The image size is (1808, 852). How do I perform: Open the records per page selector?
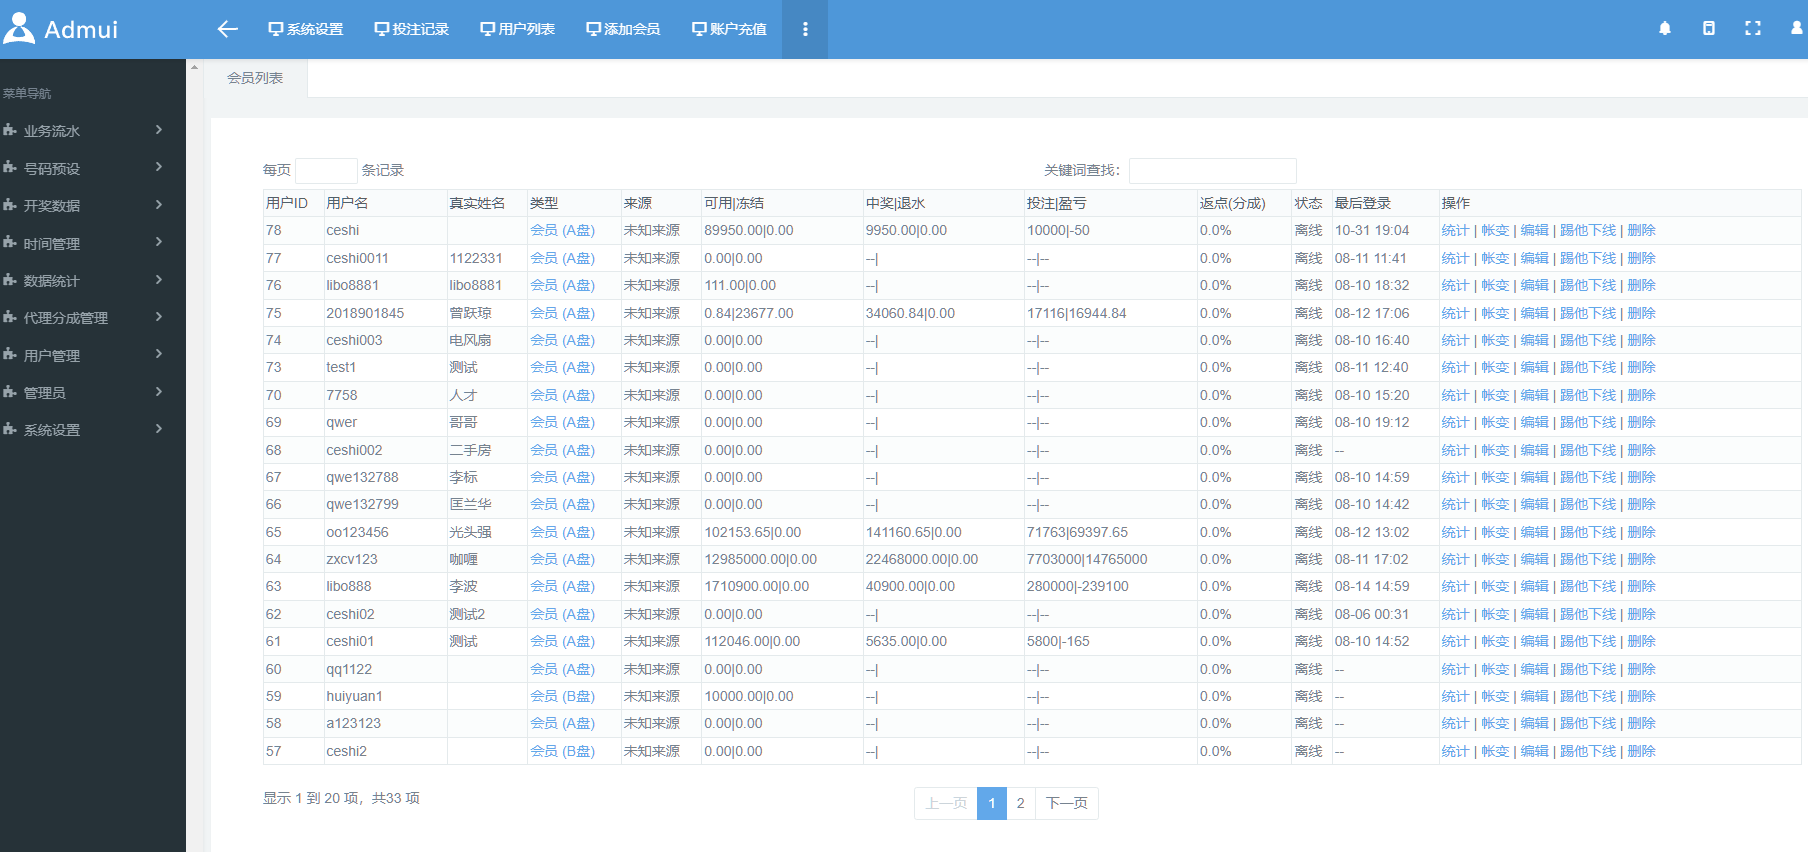326,171
